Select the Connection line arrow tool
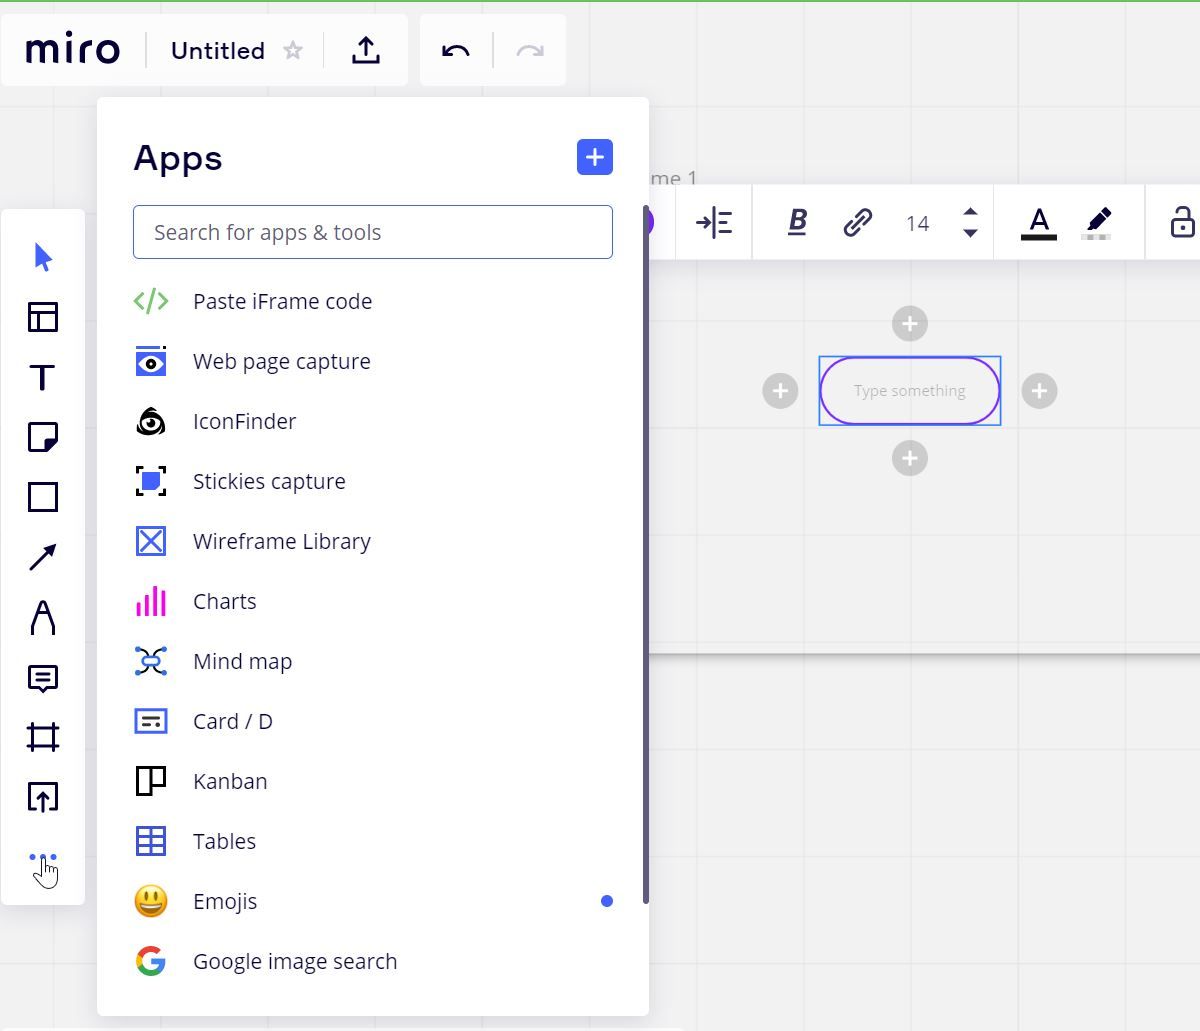 click(43, 557)
